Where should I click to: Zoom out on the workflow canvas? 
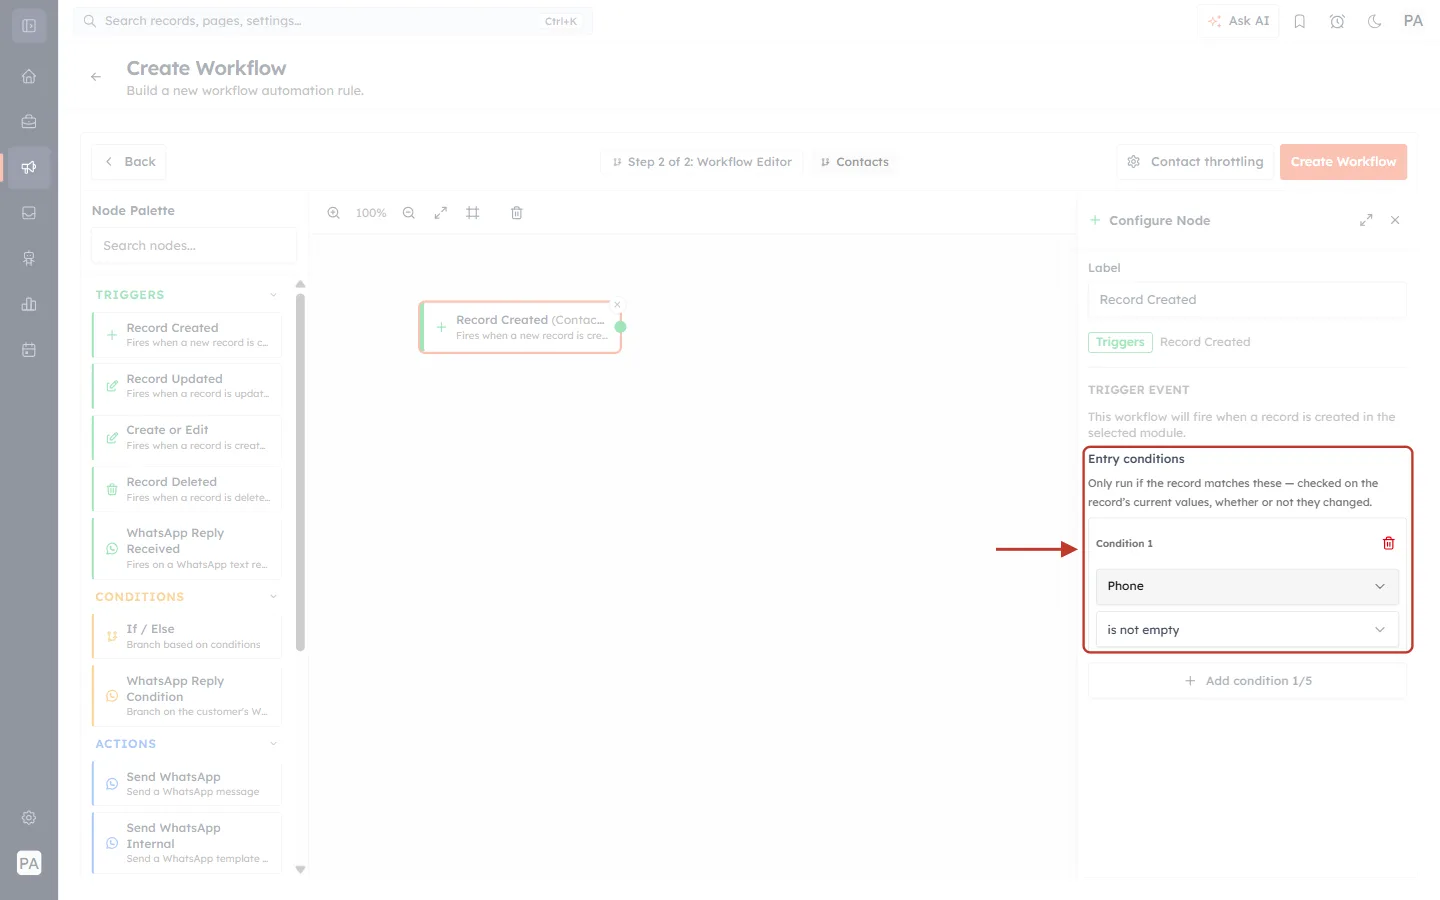409,213
